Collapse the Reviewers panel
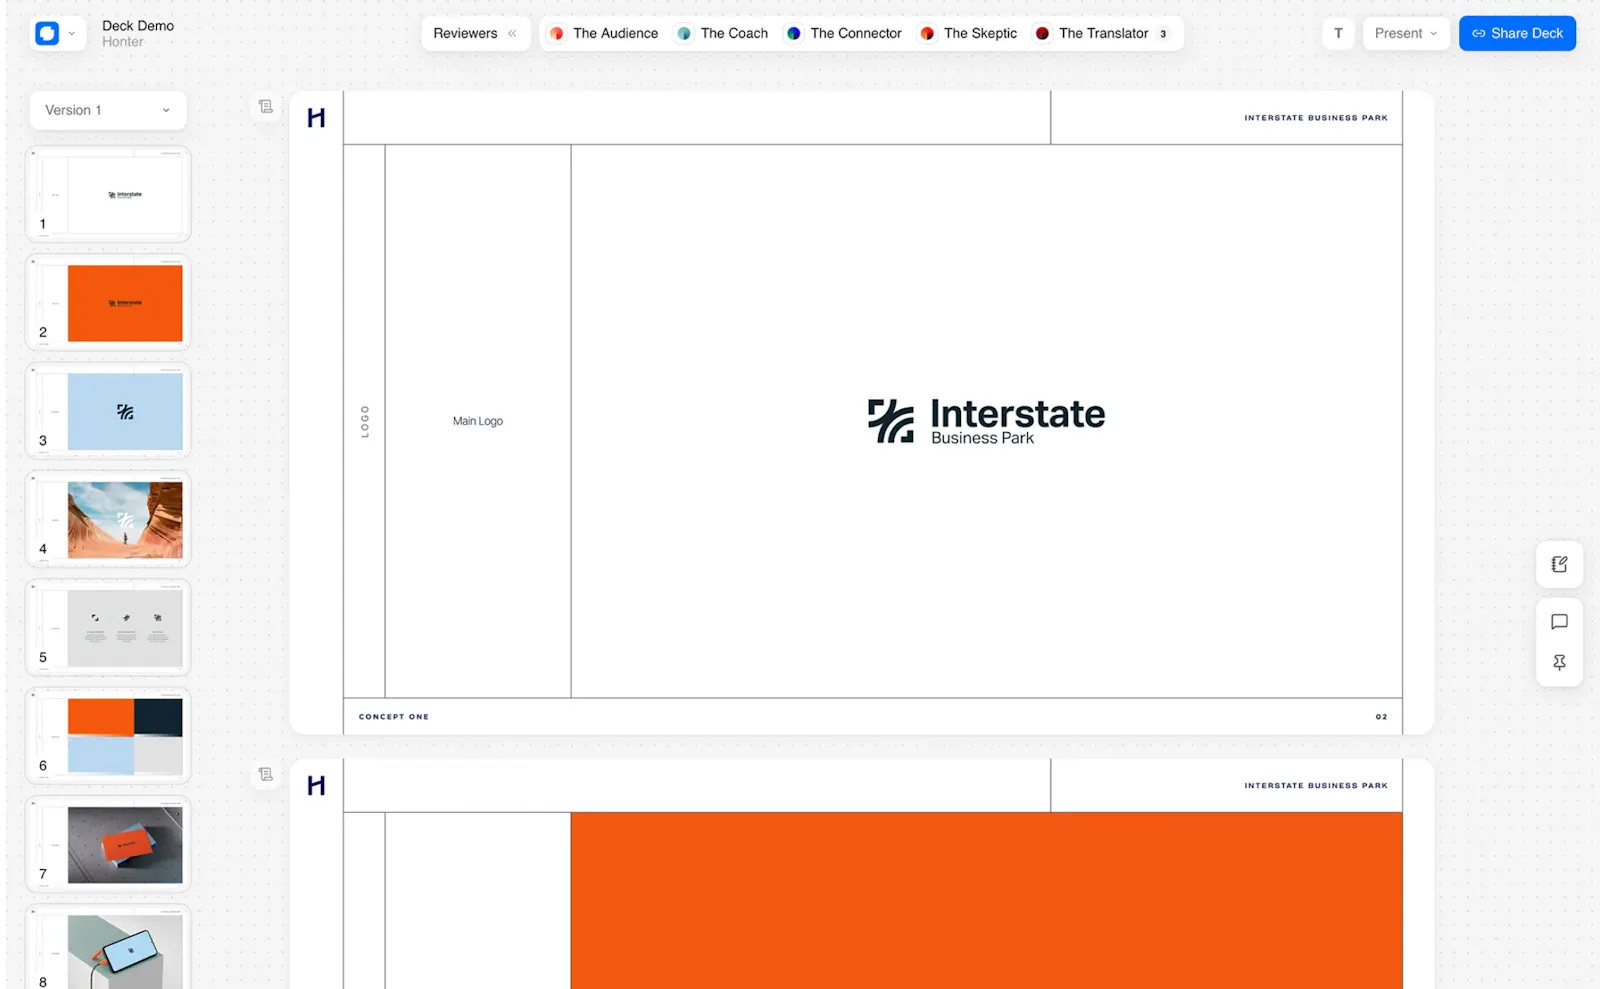Viewport: 1600px width, 989px height. 512,33
